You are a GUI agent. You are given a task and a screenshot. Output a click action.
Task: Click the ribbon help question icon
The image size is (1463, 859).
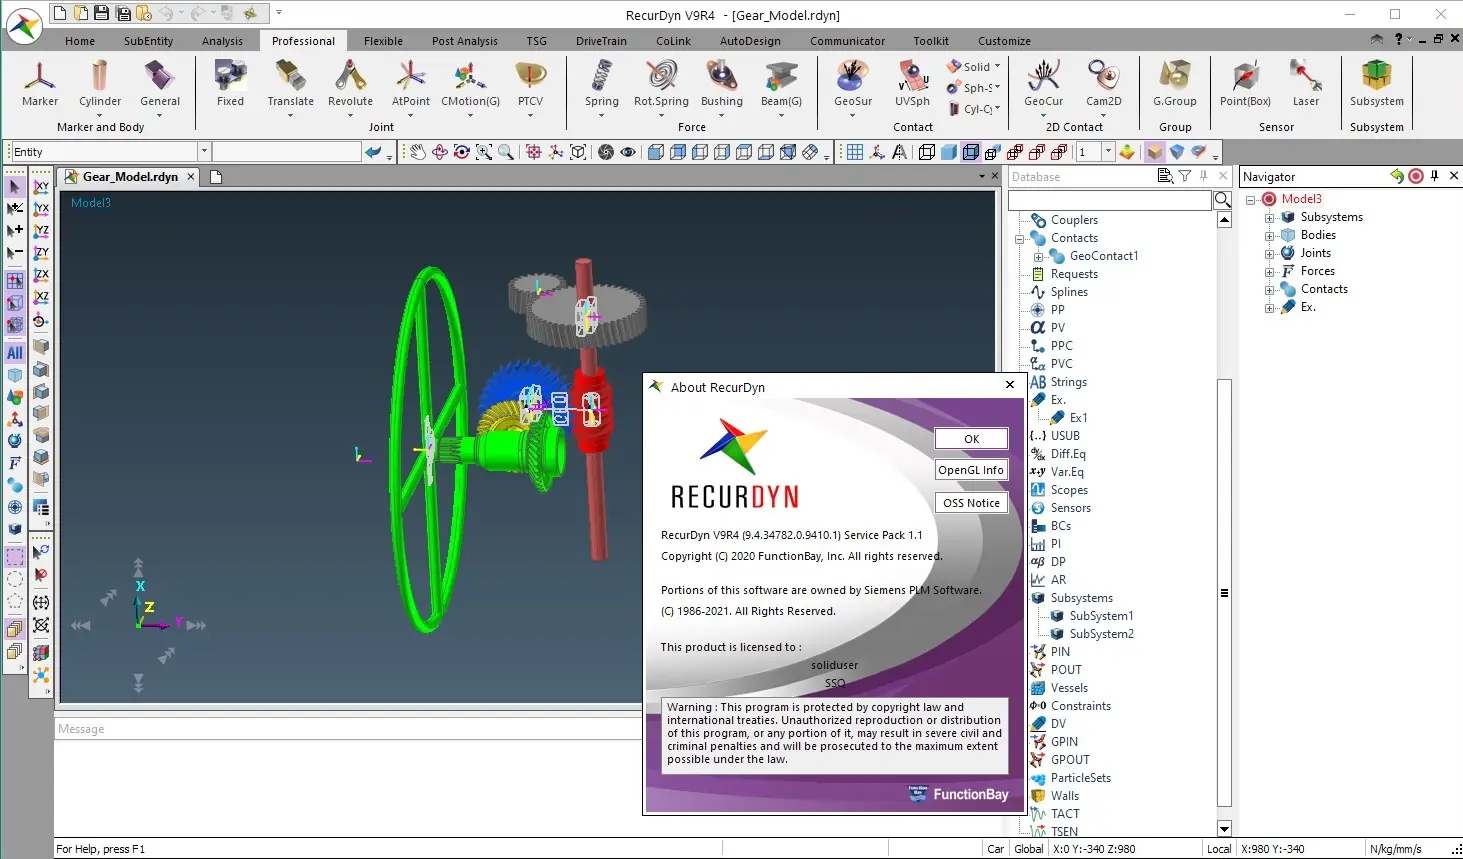point(1399,40)
